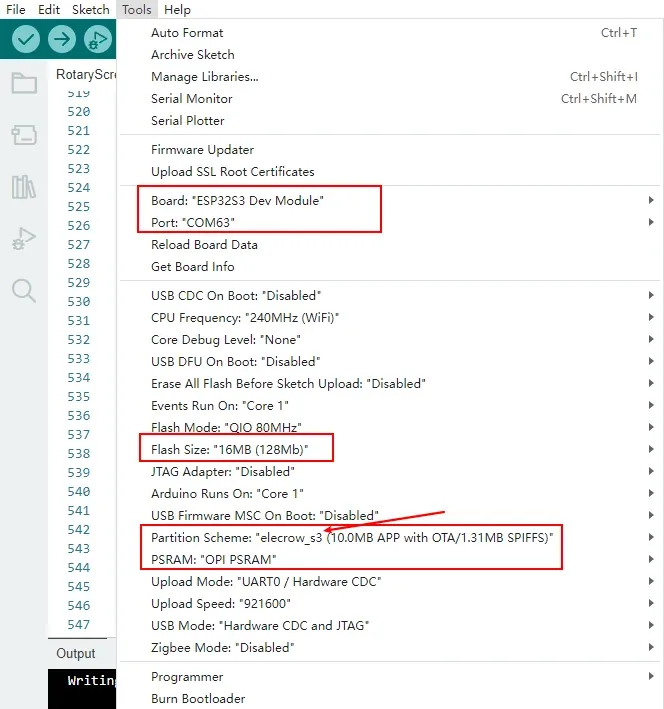Select Upload SSL Root Certificates
The height and width of the screenshot is (709, 664).
coord(390,172)
